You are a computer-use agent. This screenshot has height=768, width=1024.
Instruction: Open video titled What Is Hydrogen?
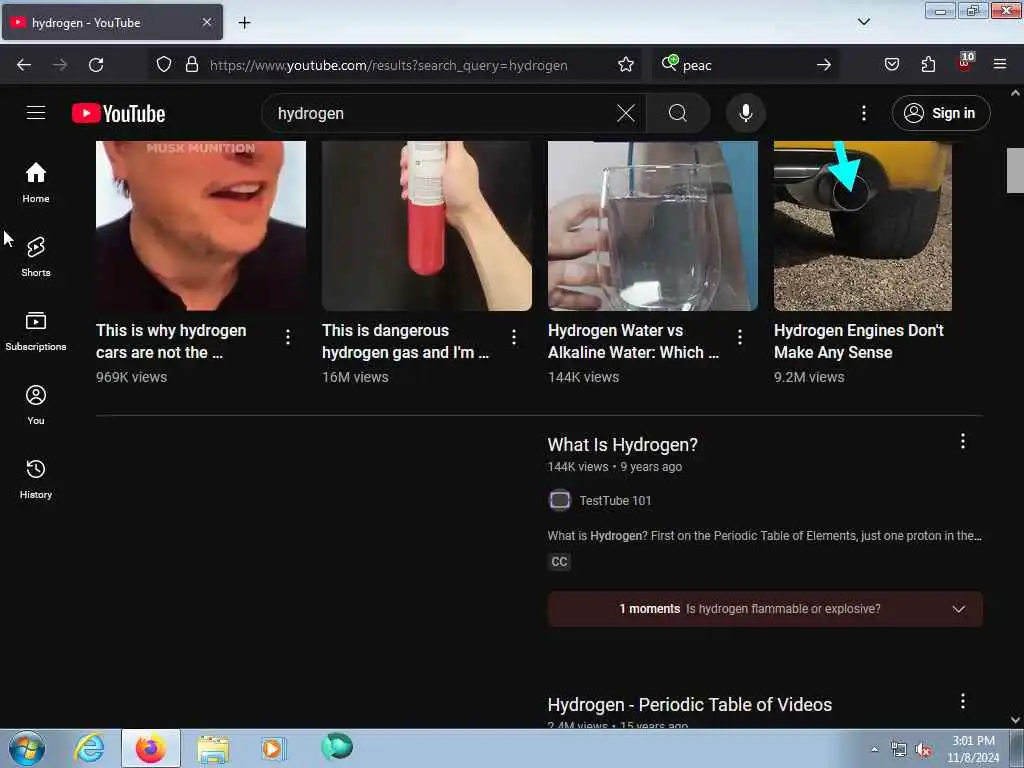pos(622,445)
